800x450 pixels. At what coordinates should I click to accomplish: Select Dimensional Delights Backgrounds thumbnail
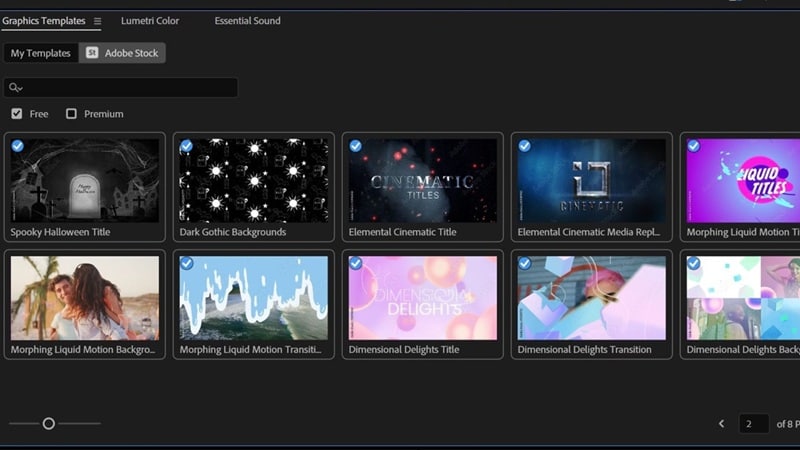(x=743, y=298)
